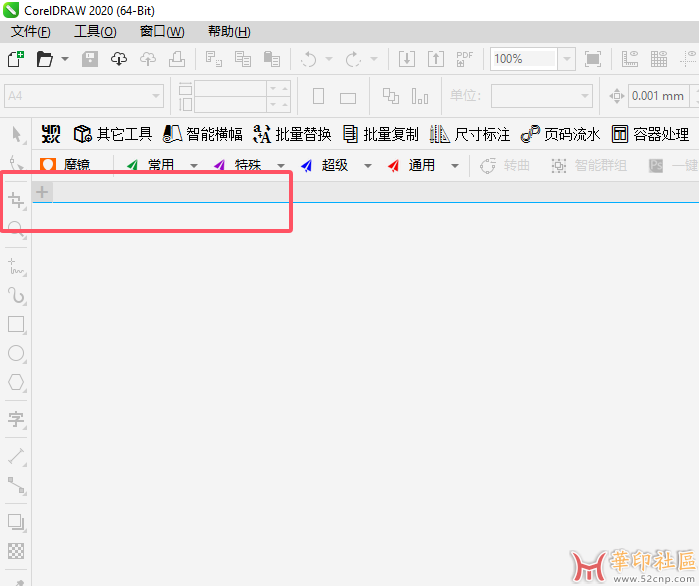
Task: Click the Export icon
Action: coord(436,59)
